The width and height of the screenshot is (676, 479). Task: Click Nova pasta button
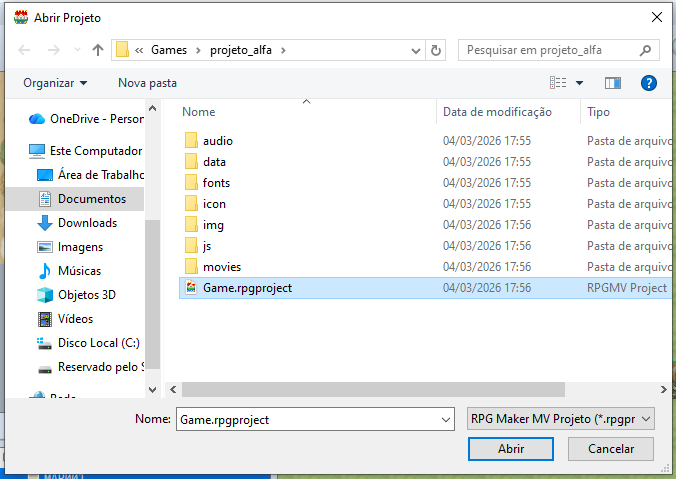147,83
